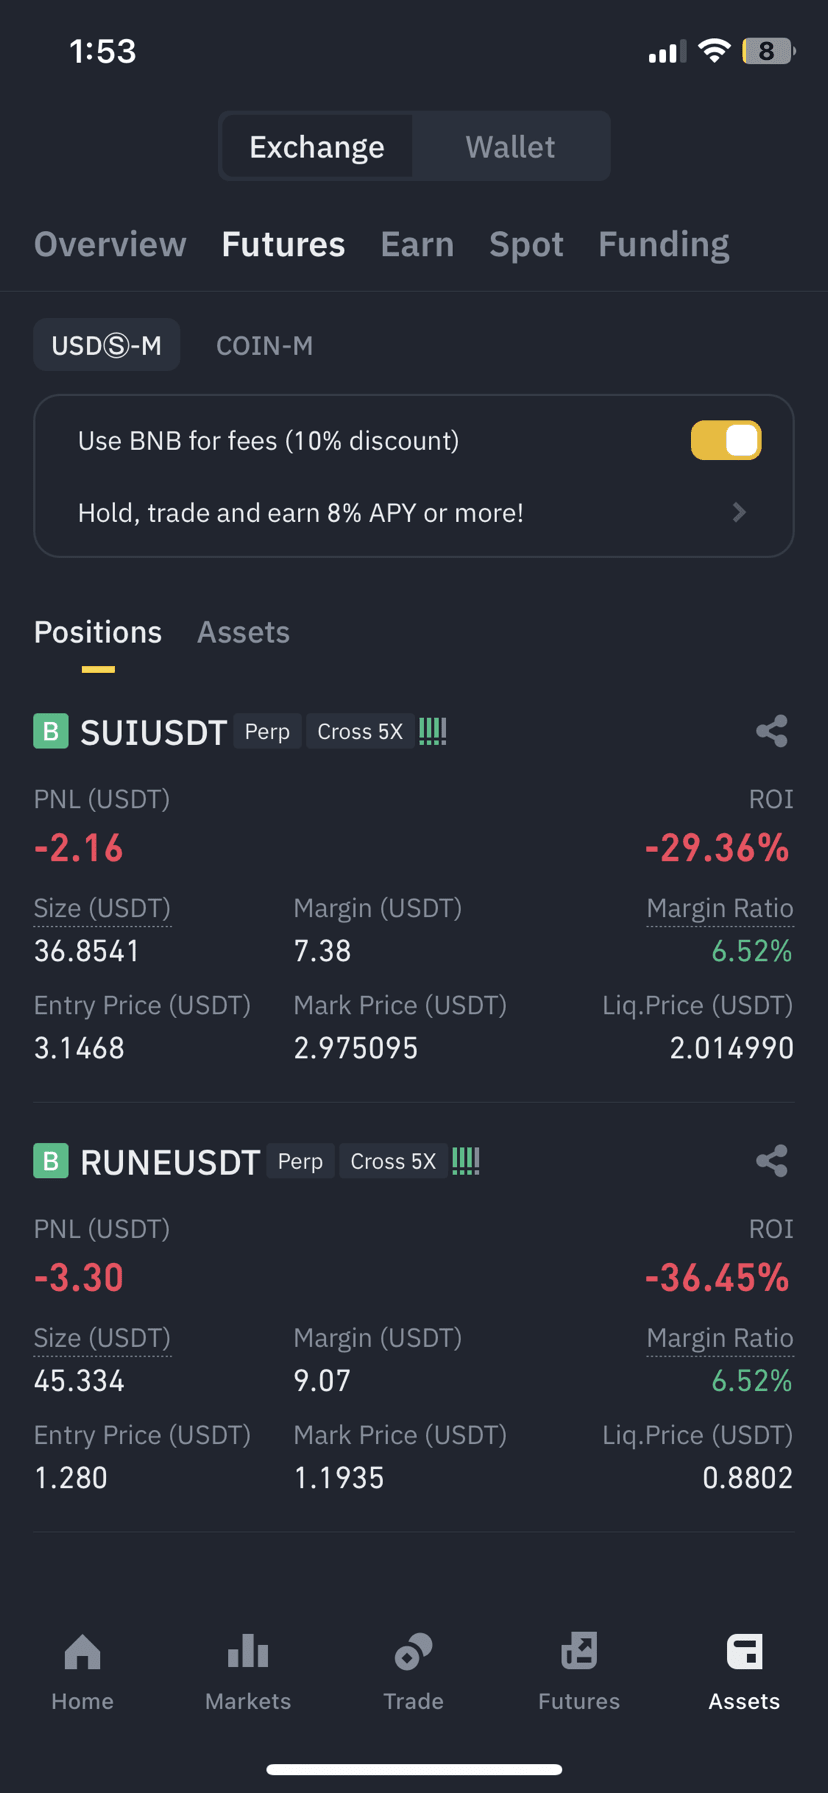Share the RUNEUSDT position

click(771, 1161)
